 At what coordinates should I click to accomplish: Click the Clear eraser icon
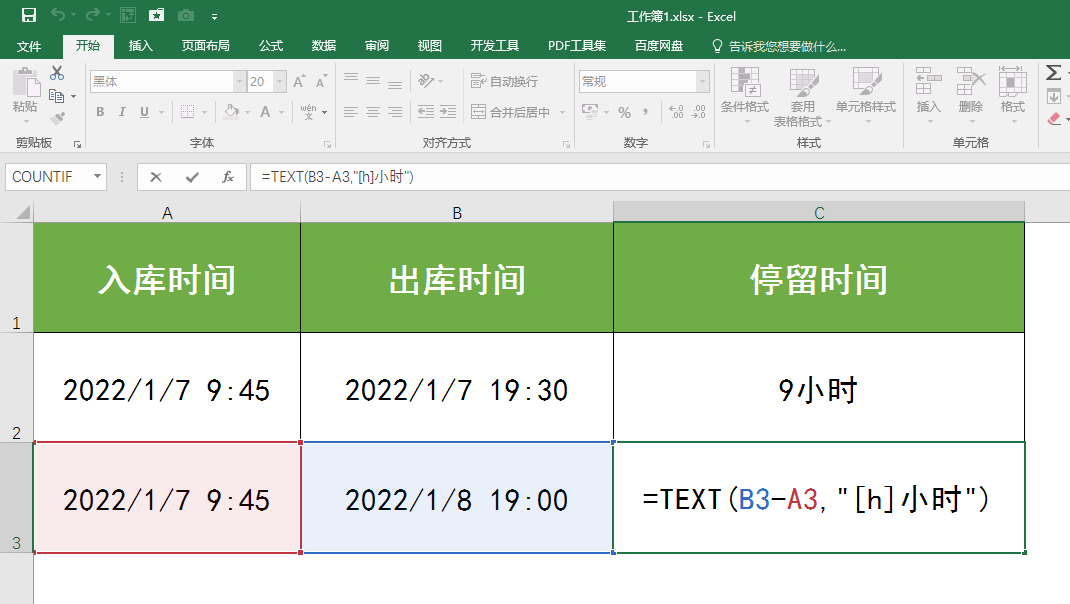tap(1054, 119)
